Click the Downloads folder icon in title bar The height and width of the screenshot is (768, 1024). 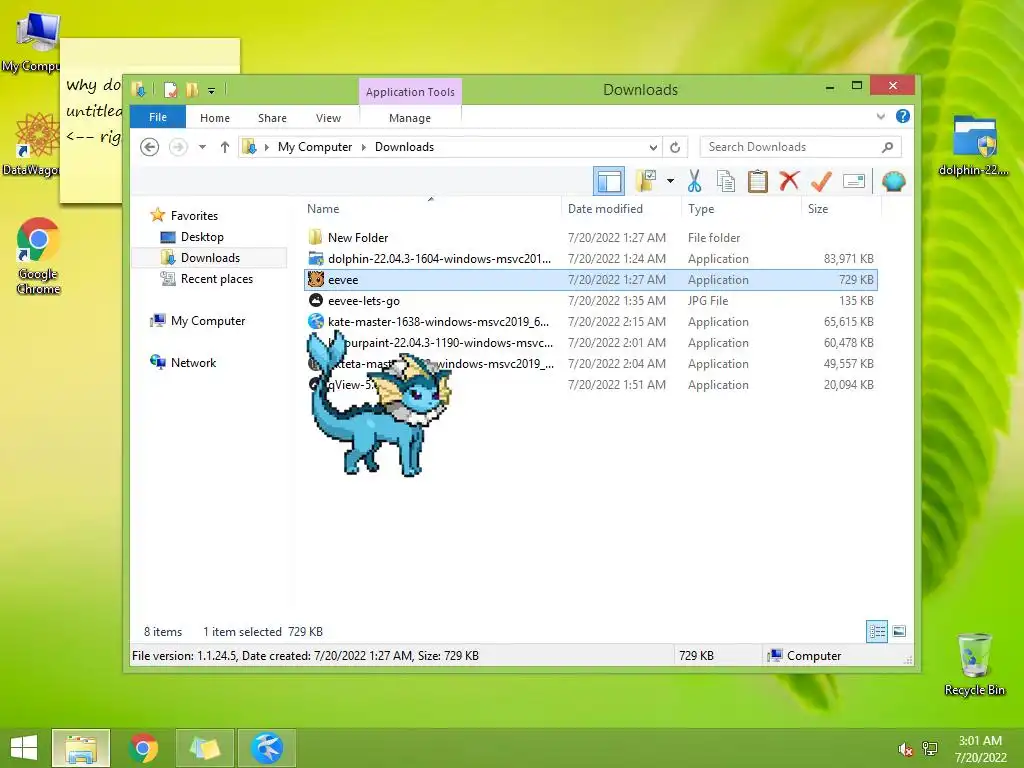pyautogui.click(x=139, y=89)
